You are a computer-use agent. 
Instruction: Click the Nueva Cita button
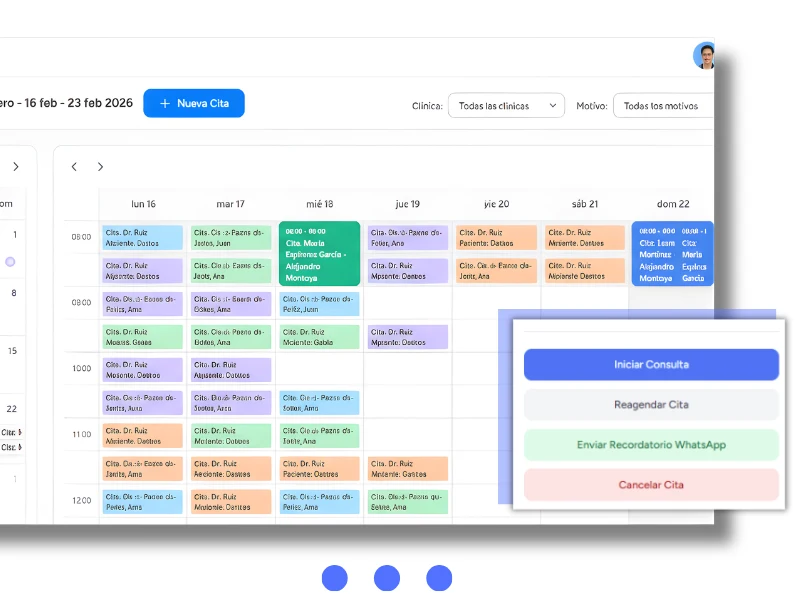(193, 103)
